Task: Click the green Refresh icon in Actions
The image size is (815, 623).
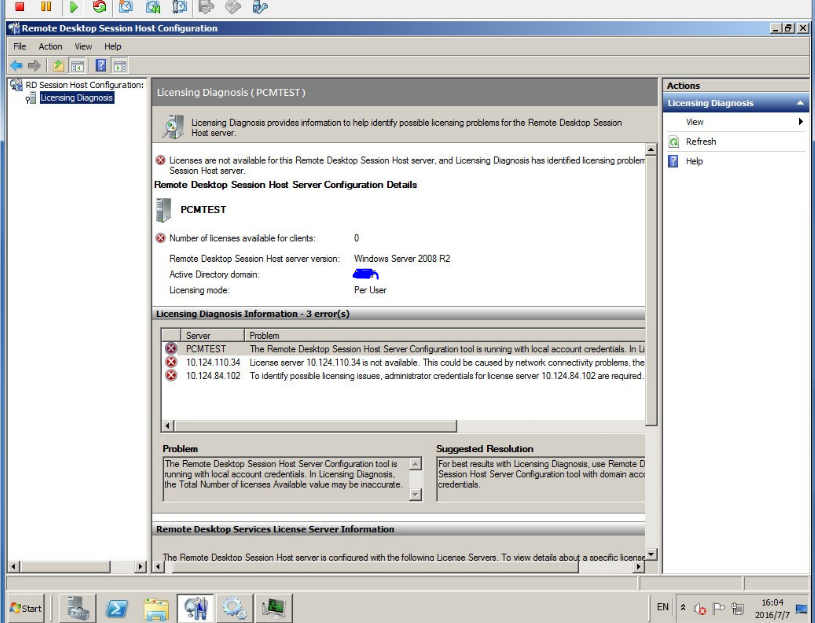Action: tap(674, 141)
